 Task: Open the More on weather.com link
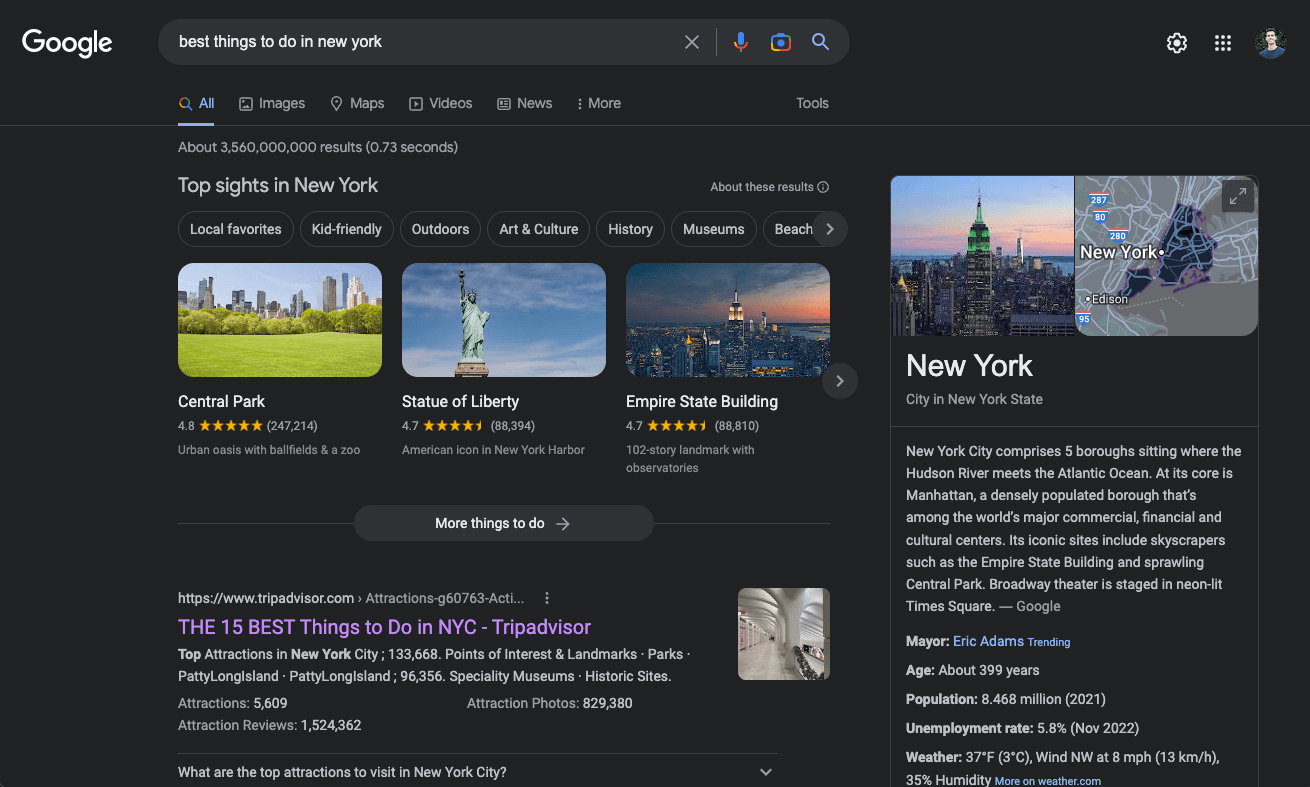pyautogui.click(x=1047, y=781)
